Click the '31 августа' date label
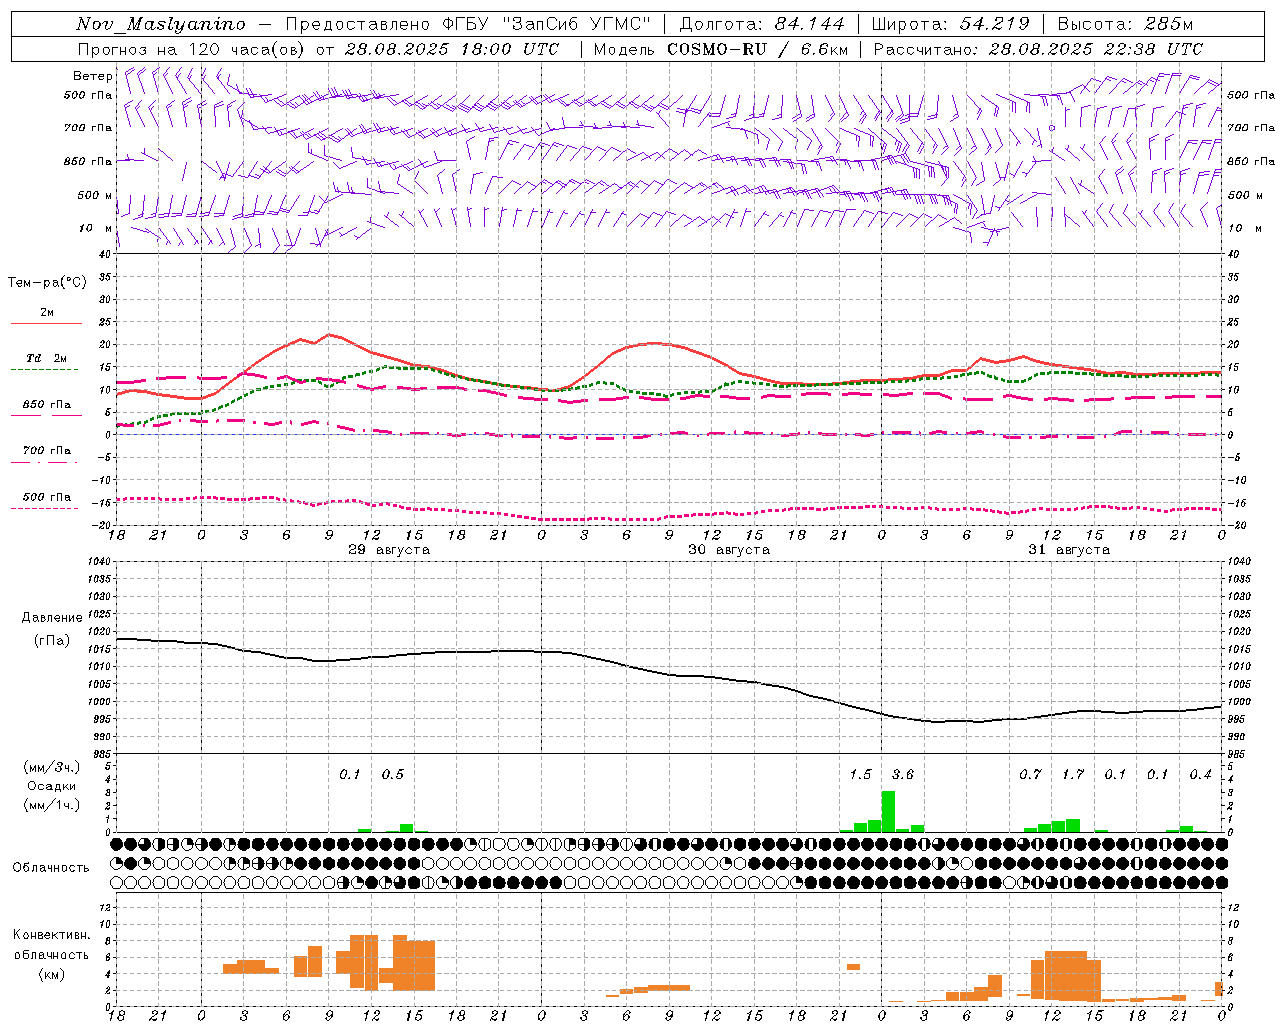This screenshot has width=1280, height=1024. [1069, 550]
